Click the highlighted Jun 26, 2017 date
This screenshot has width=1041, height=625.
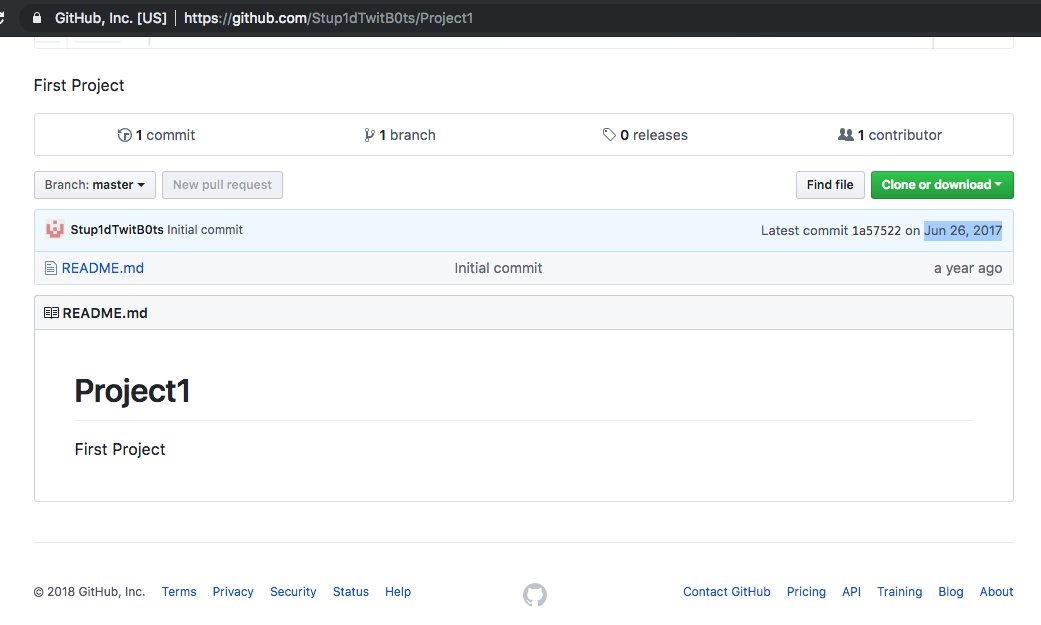(x=963, y=230)
